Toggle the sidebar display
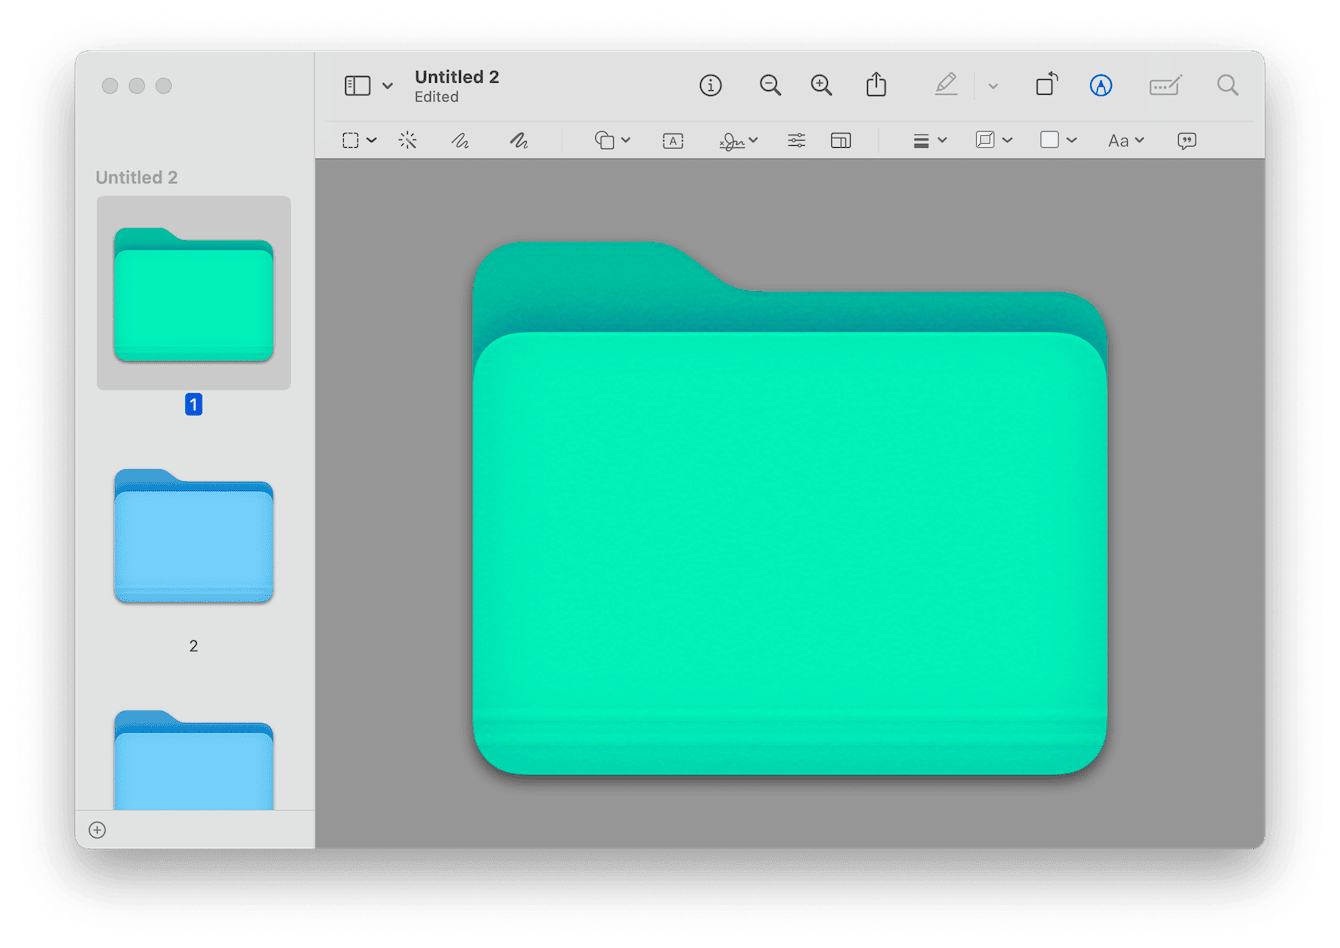 coord(358,85)
